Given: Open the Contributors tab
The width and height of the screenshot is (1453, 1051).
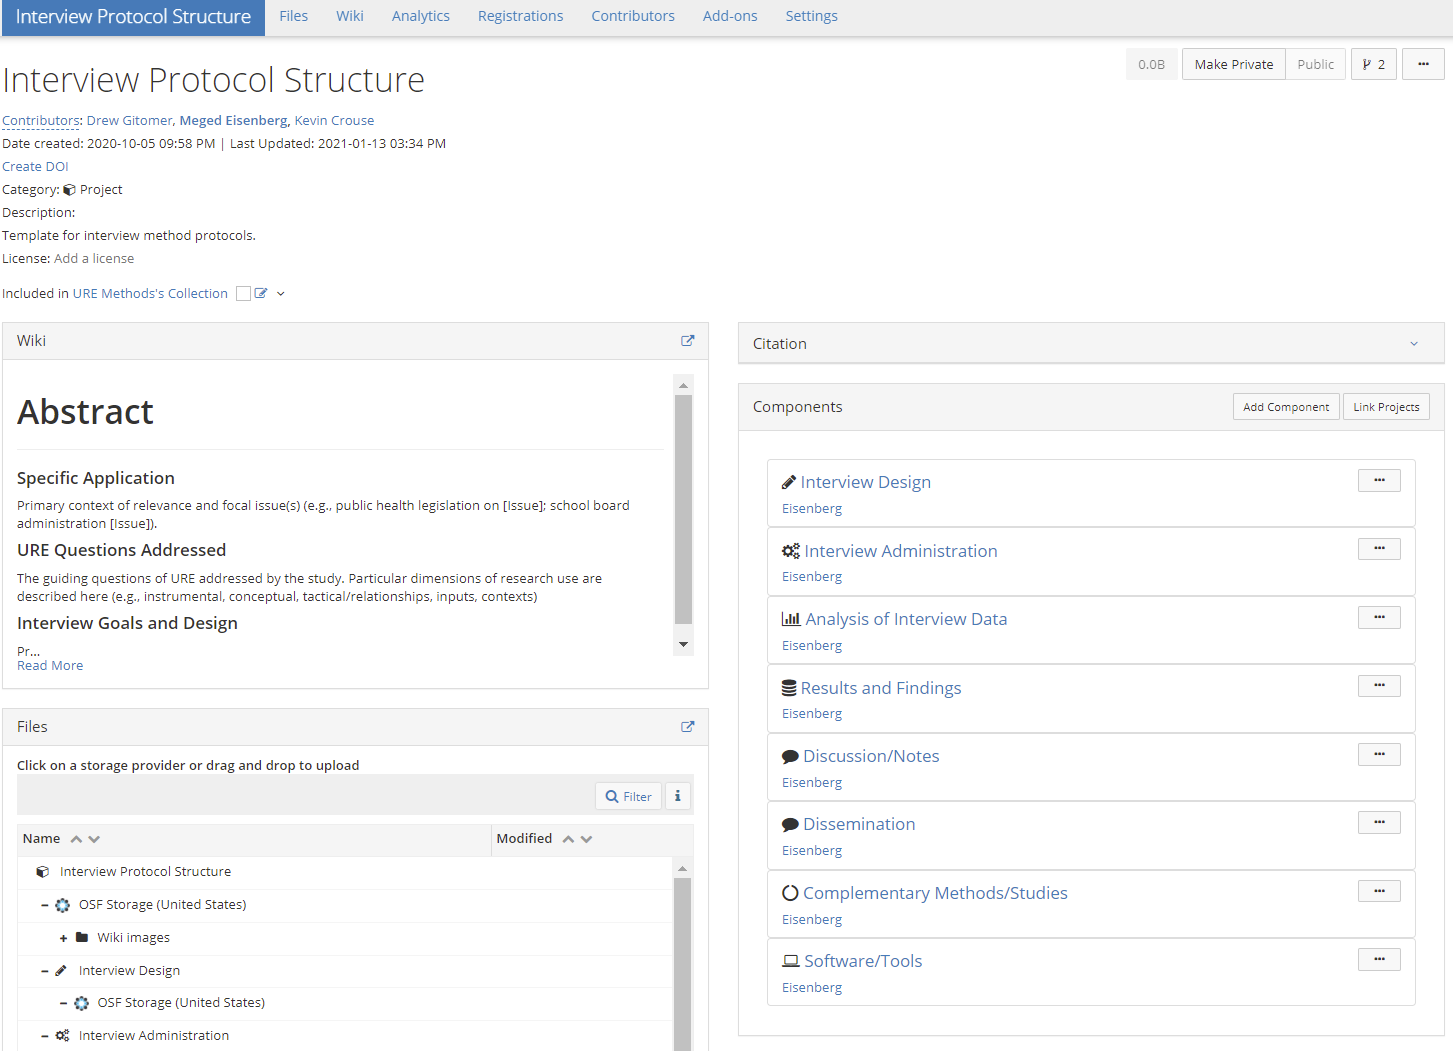Looking at the screenshot, I should coord(633,16).
